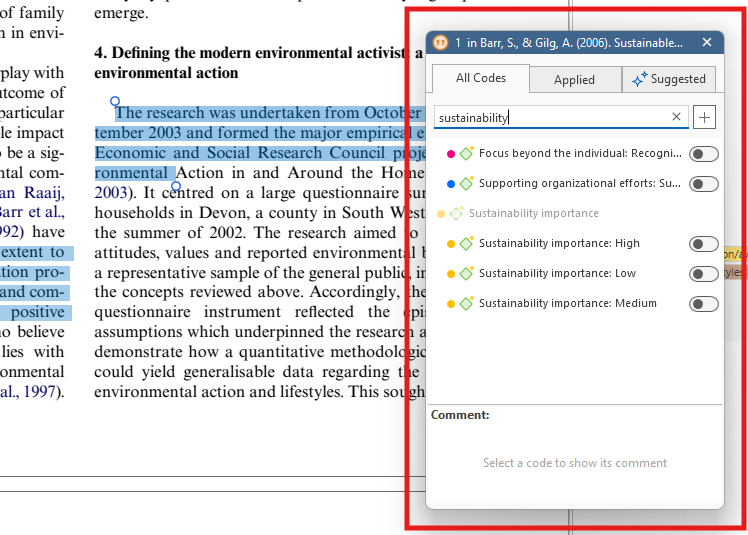The width and height of the screenshot is (748, 535).
Task: Clear the code search text
Action: (x=676, y=117)
